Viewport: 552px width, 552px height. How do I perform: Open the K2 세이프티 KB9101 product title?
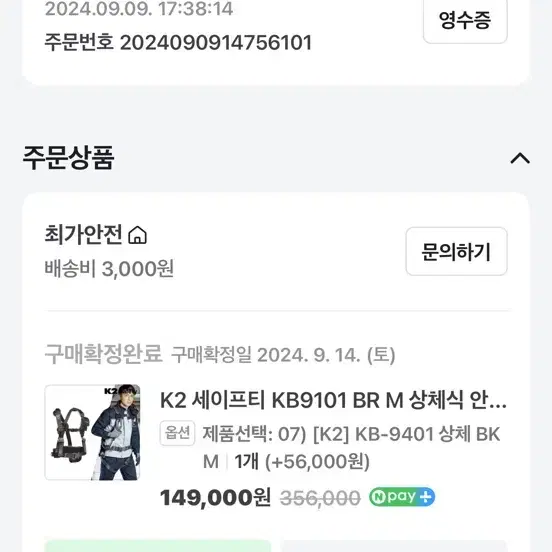tap(333, 401)
